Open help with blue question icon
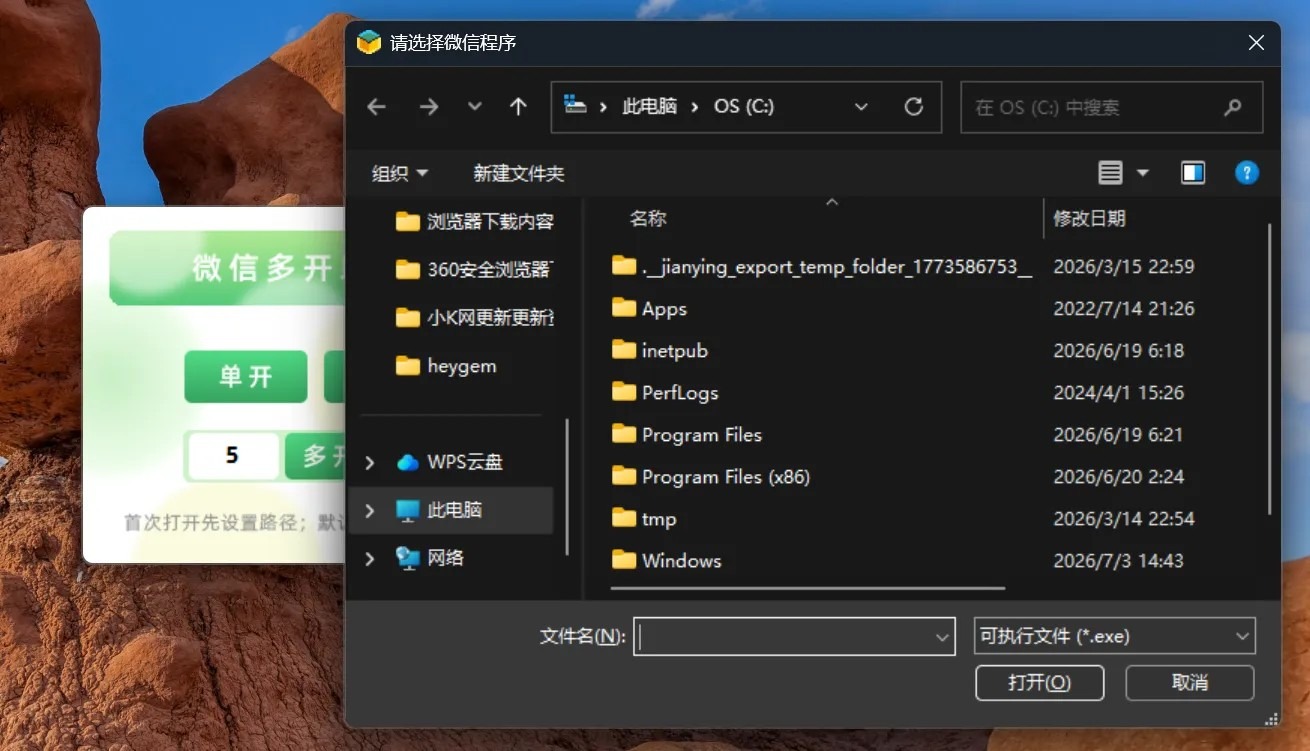Viewport: 1310px width, 751px height. coord(1246,173)
